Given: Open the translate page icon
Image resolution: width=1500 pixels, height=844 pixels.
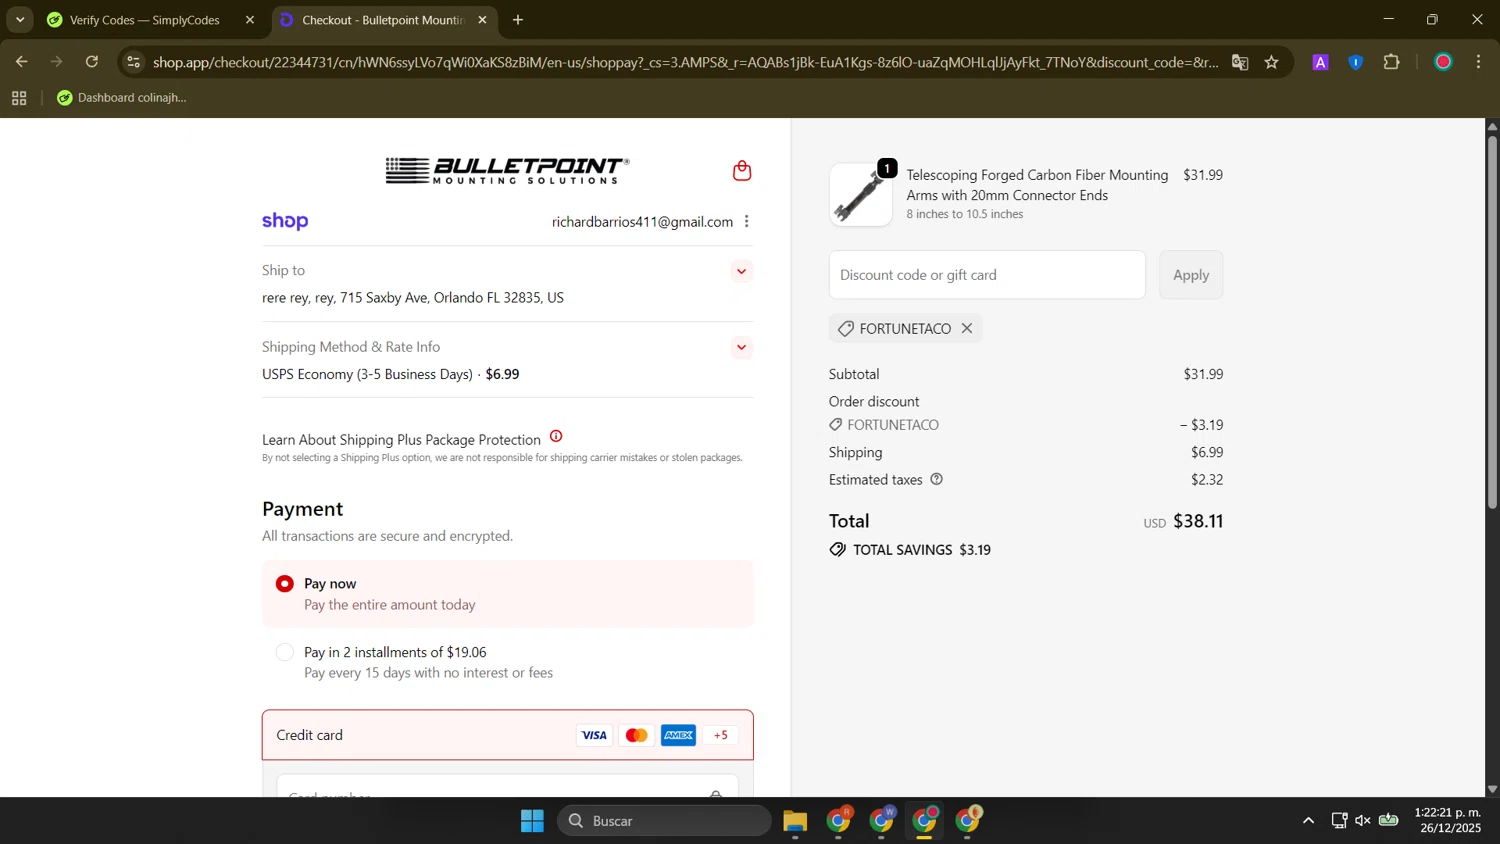Looking at the screenshot, I should point(1240,62).
